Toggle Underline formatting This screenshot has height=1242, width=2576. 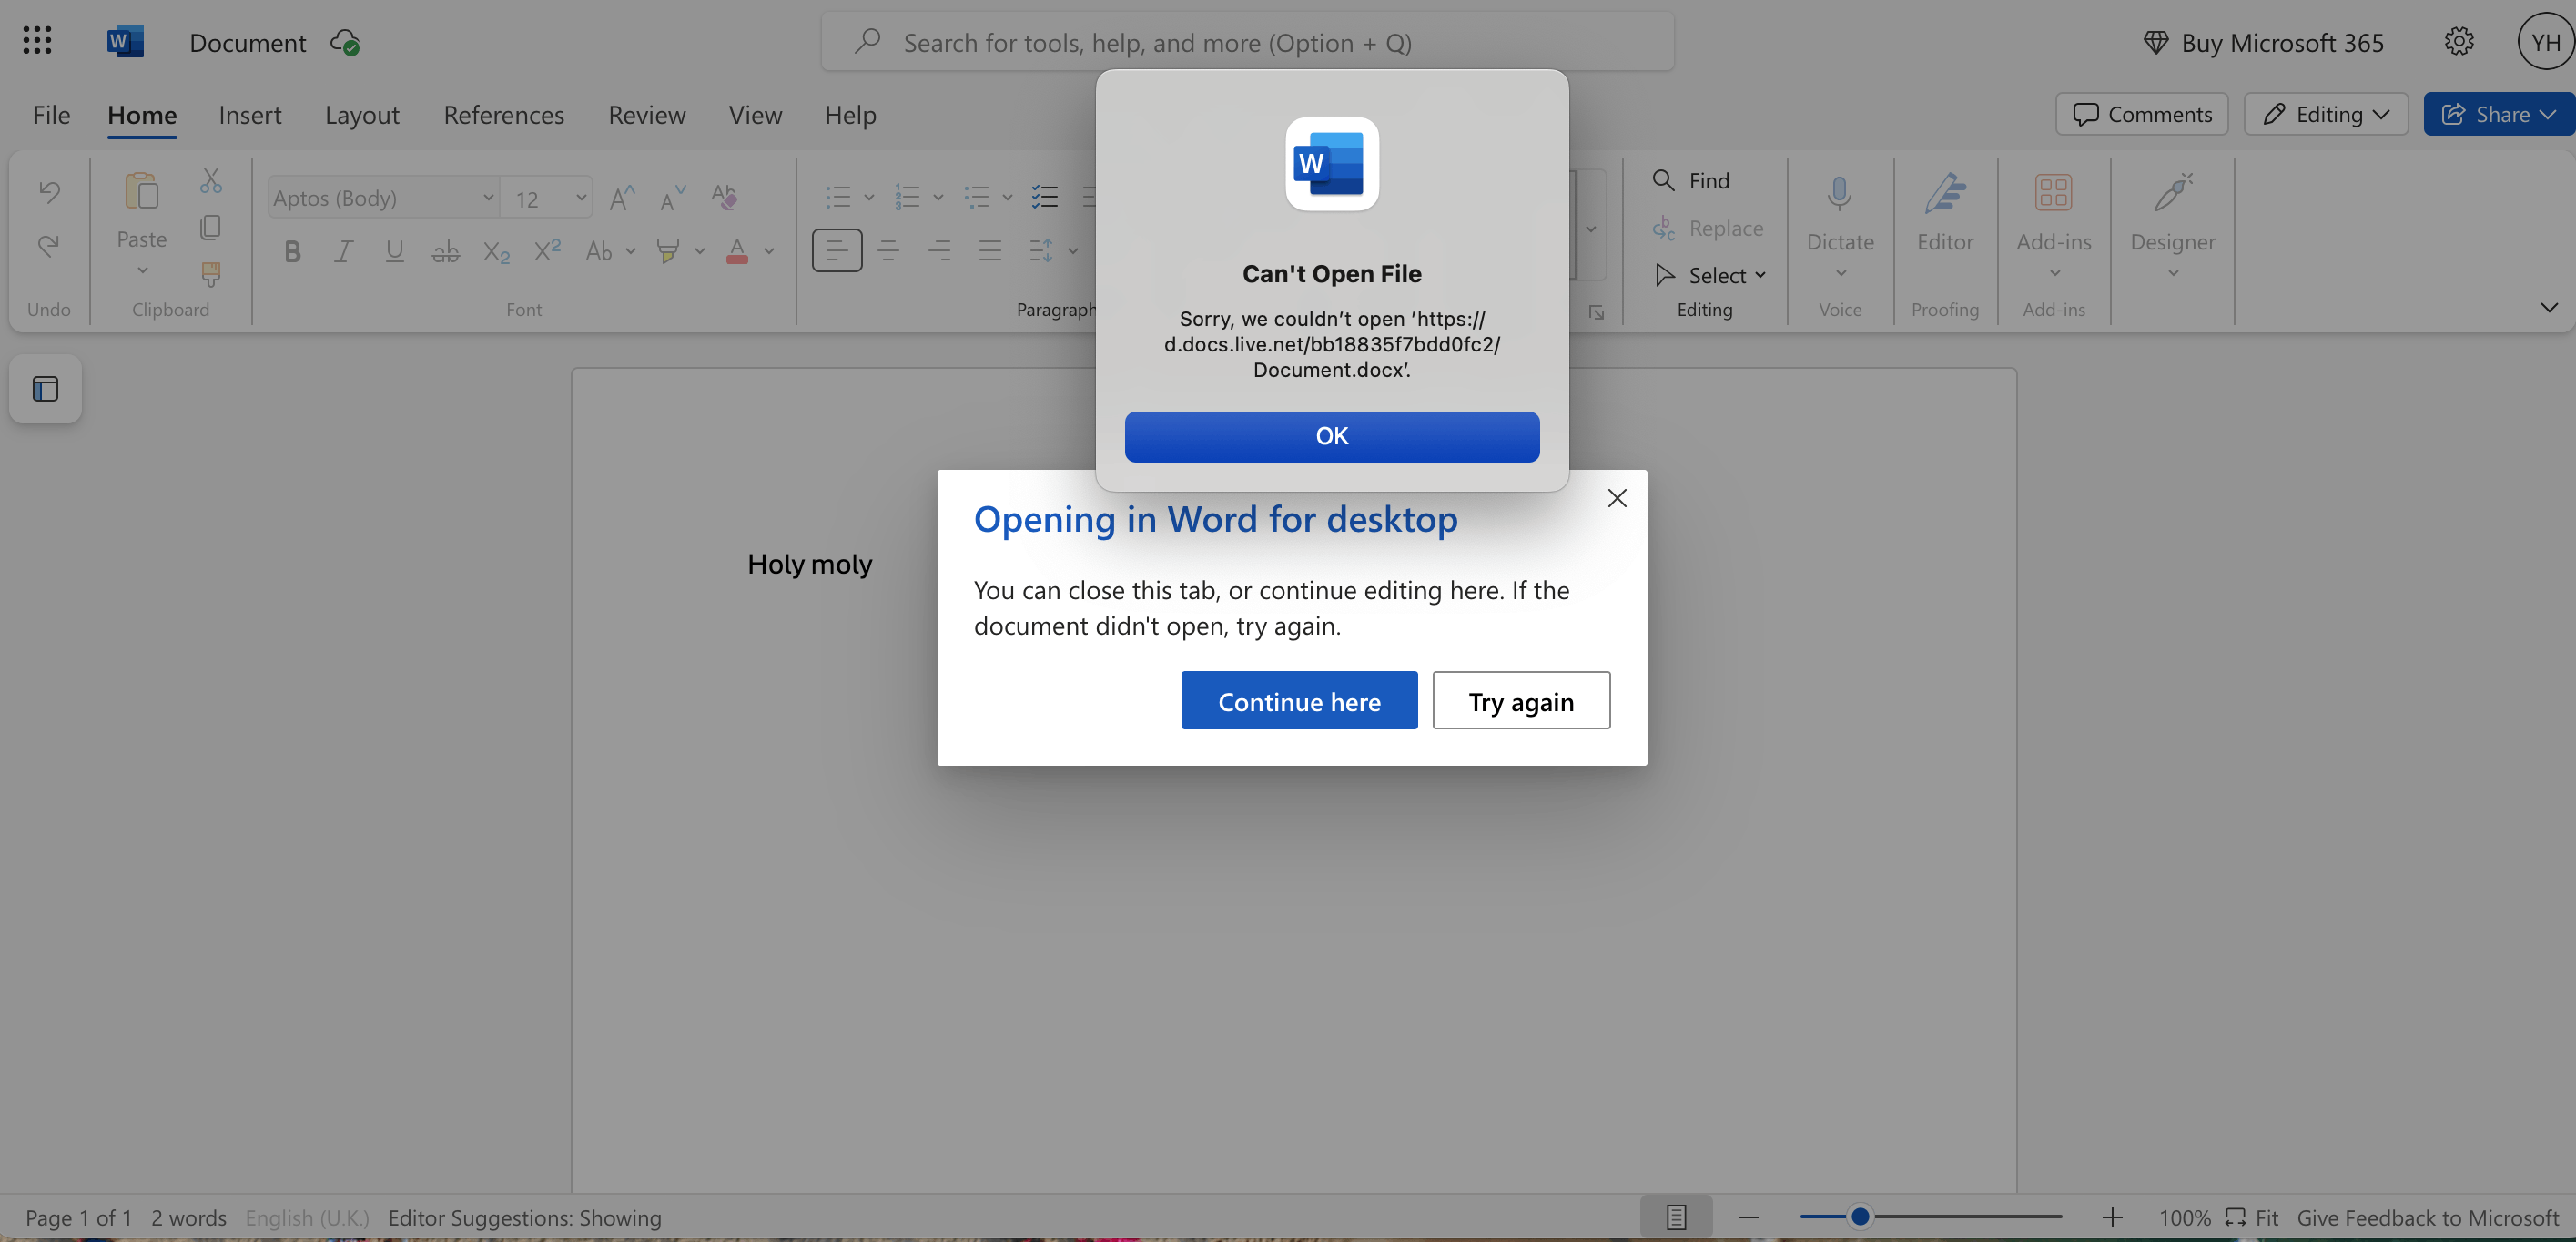[x=394, y=251]
